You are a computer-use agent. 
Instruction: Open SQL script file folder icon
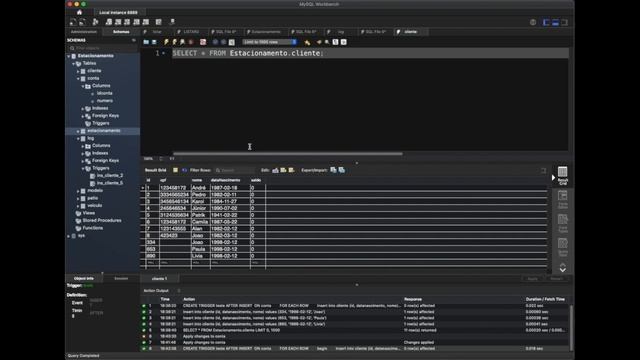pos(146,42)
